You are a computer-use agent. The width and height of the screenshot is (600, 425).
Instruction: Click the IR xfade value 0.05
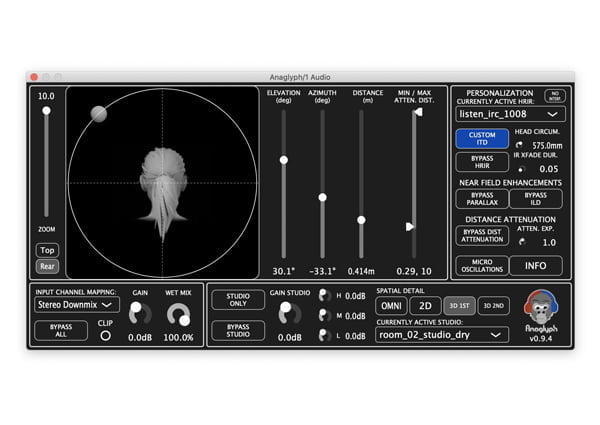(549, 169)
